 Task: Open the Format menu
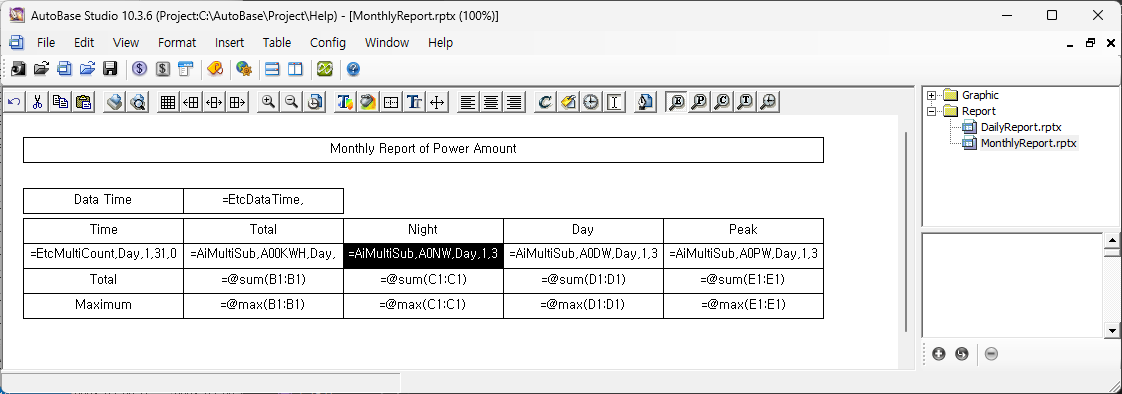click(177, 43)
